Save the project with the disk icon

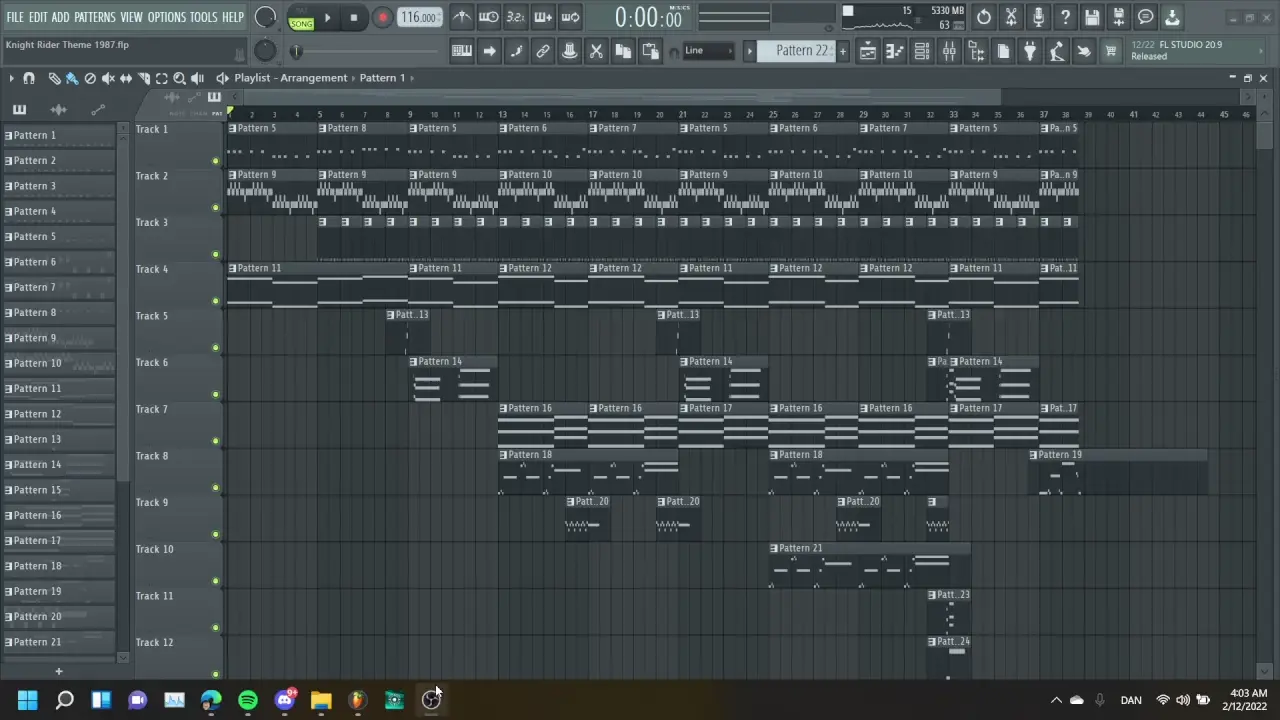pos(1091,17)
